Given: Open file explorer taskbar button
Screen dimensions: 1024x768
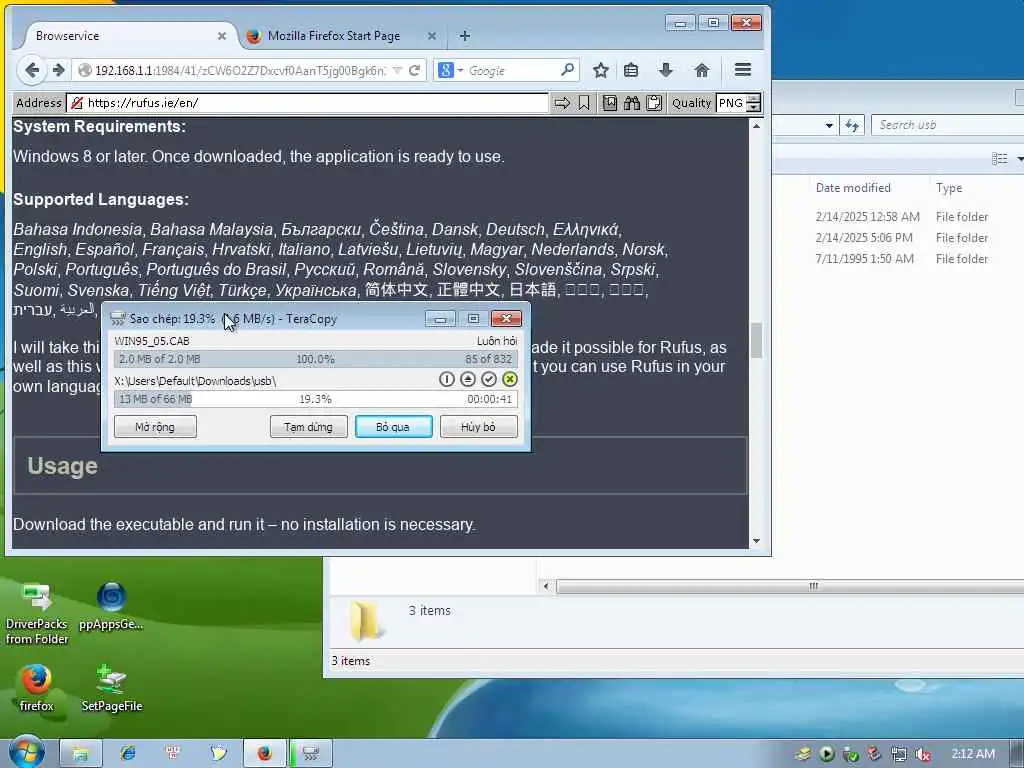Looking at the screenshot, I should pos(80,754).
